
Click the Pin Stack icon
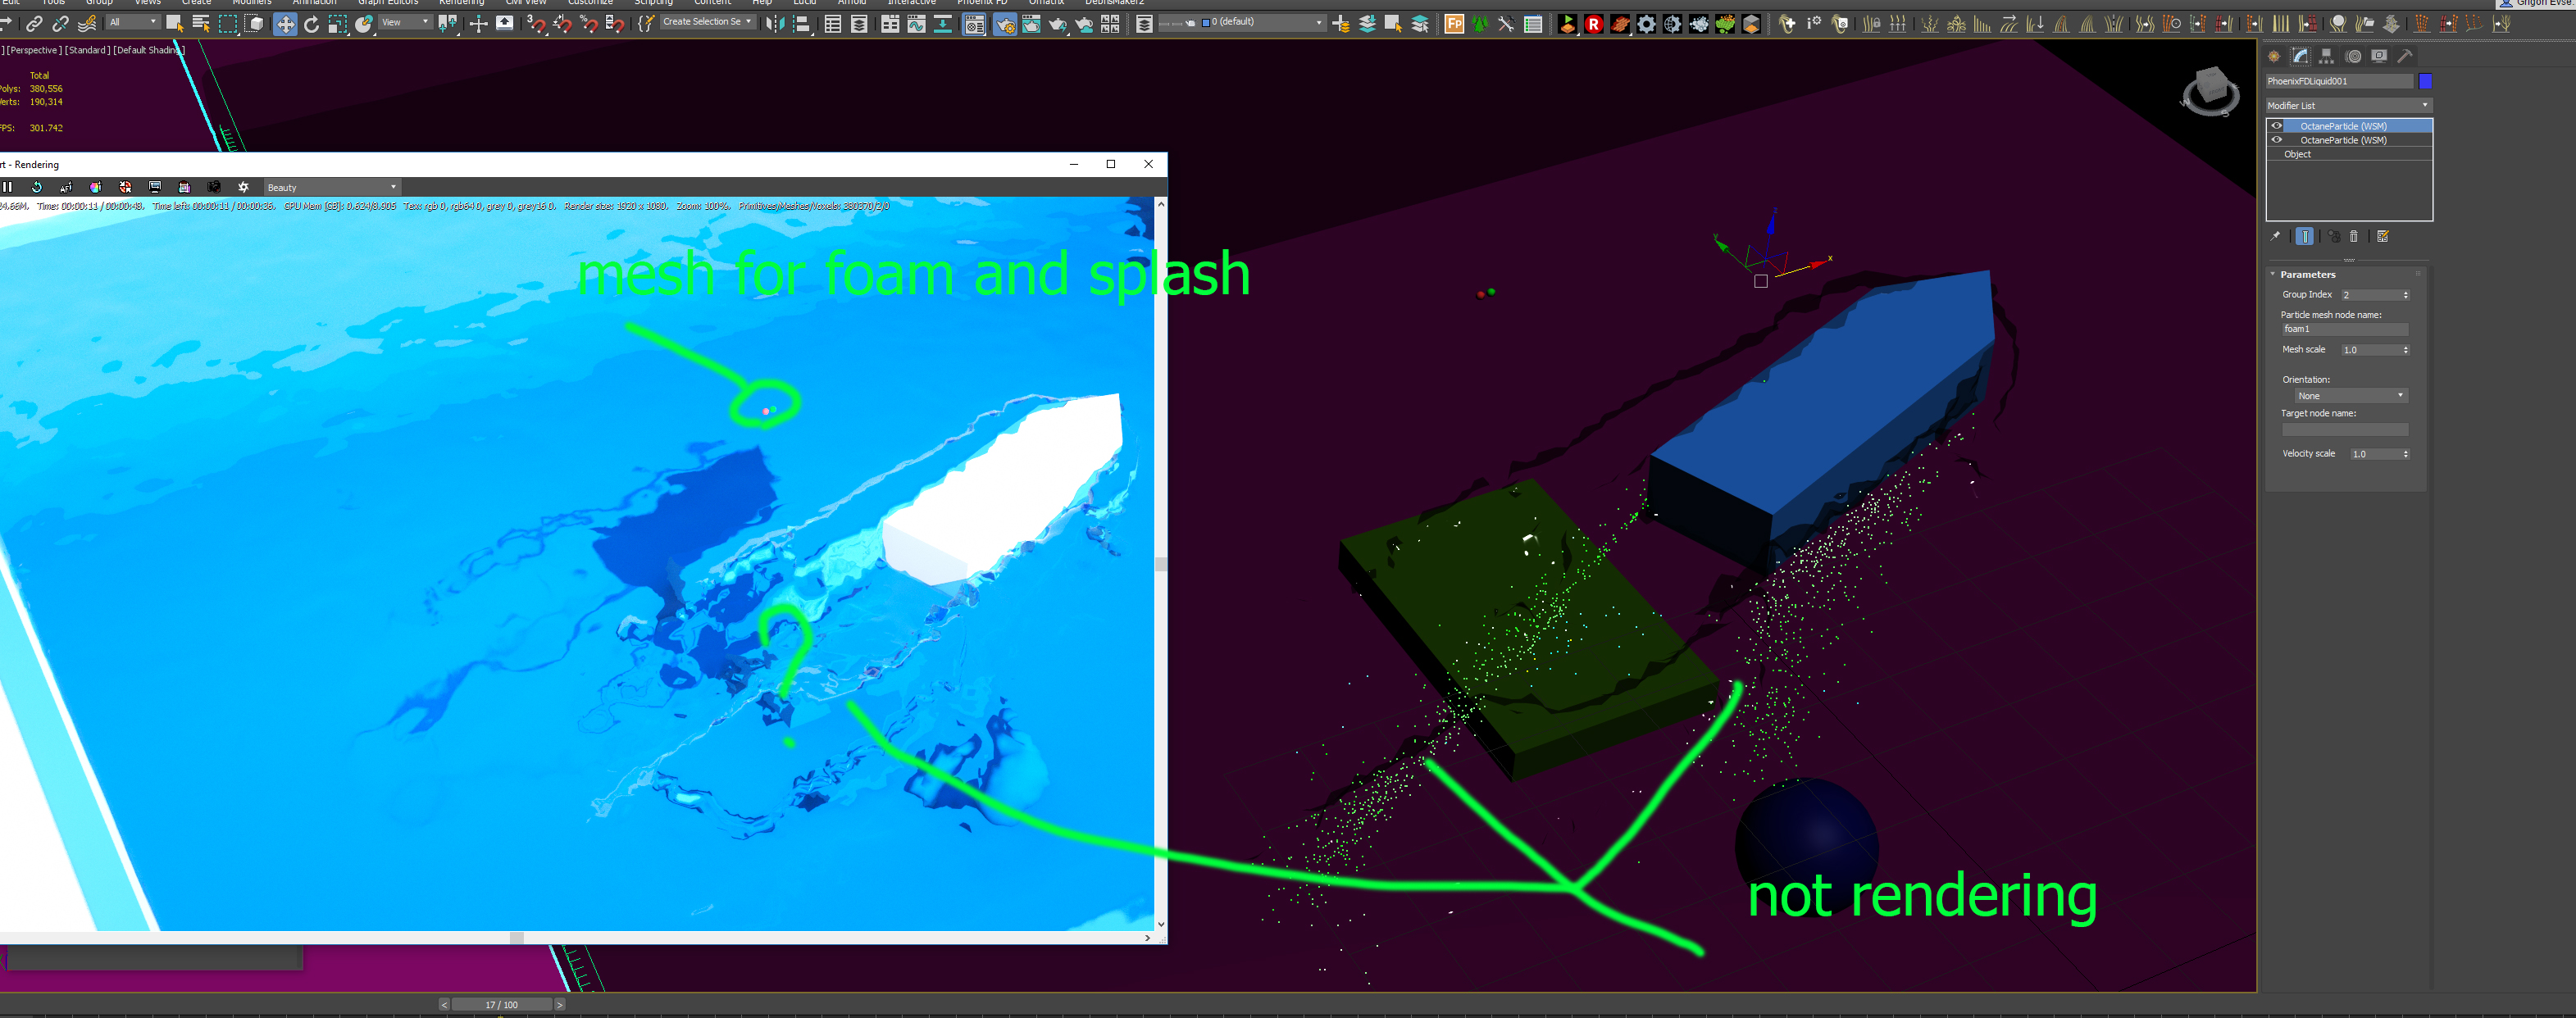2275,237
